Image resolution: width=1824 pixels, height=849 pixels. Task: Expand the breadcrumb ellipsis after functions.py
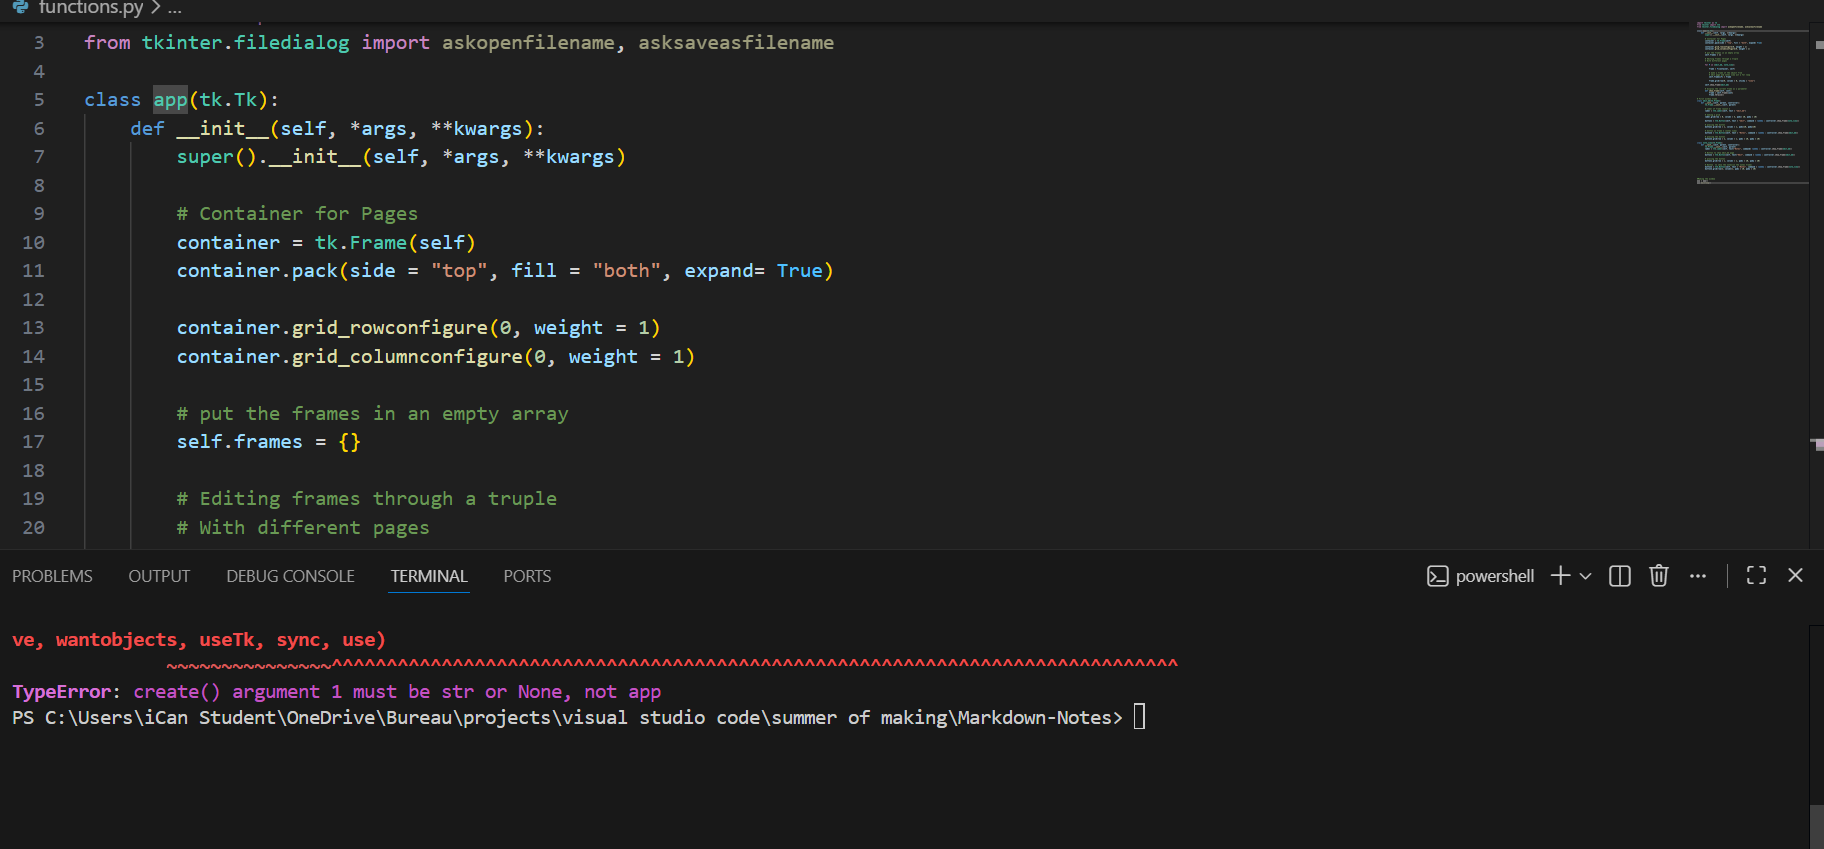click(175, 8)
